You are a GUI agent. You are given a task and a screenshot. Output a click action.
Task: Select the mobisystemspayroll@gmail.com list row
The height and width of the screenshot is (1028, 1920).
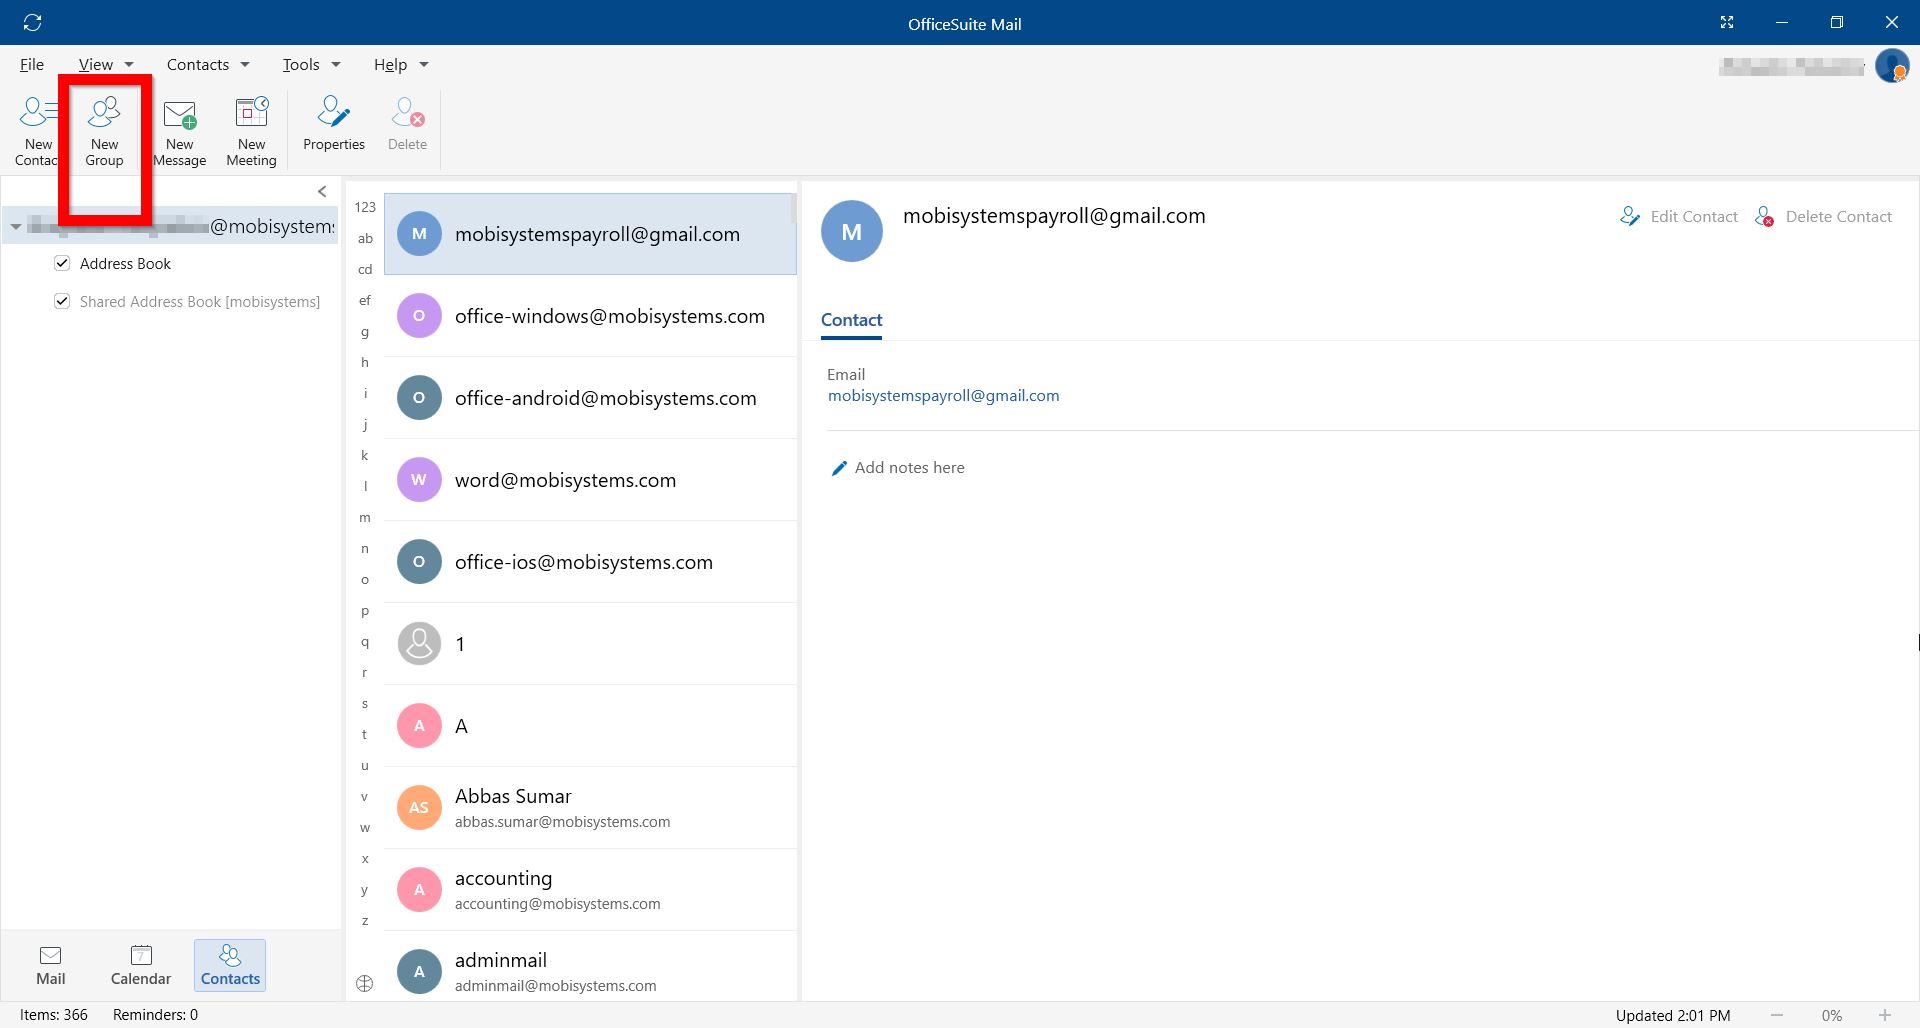point(590,234)
